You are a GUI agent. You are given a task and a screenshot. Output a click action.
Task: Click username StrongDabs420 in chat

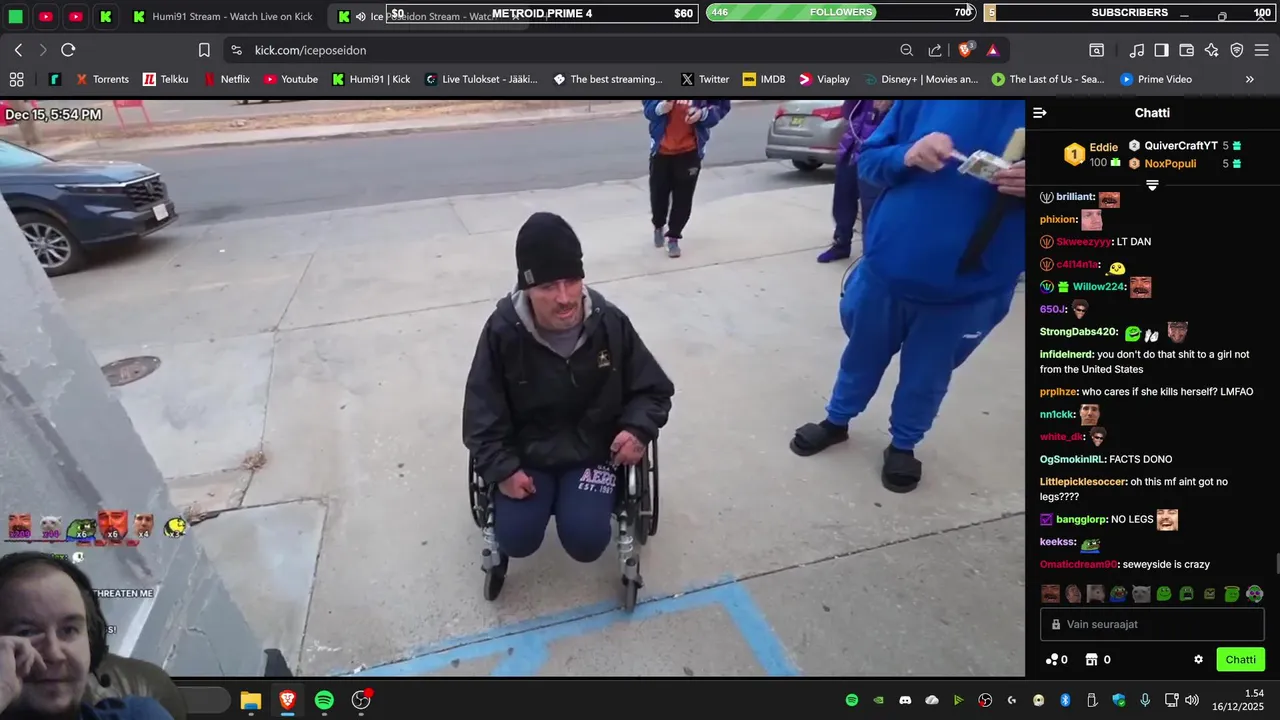(x=1078, y=332)
